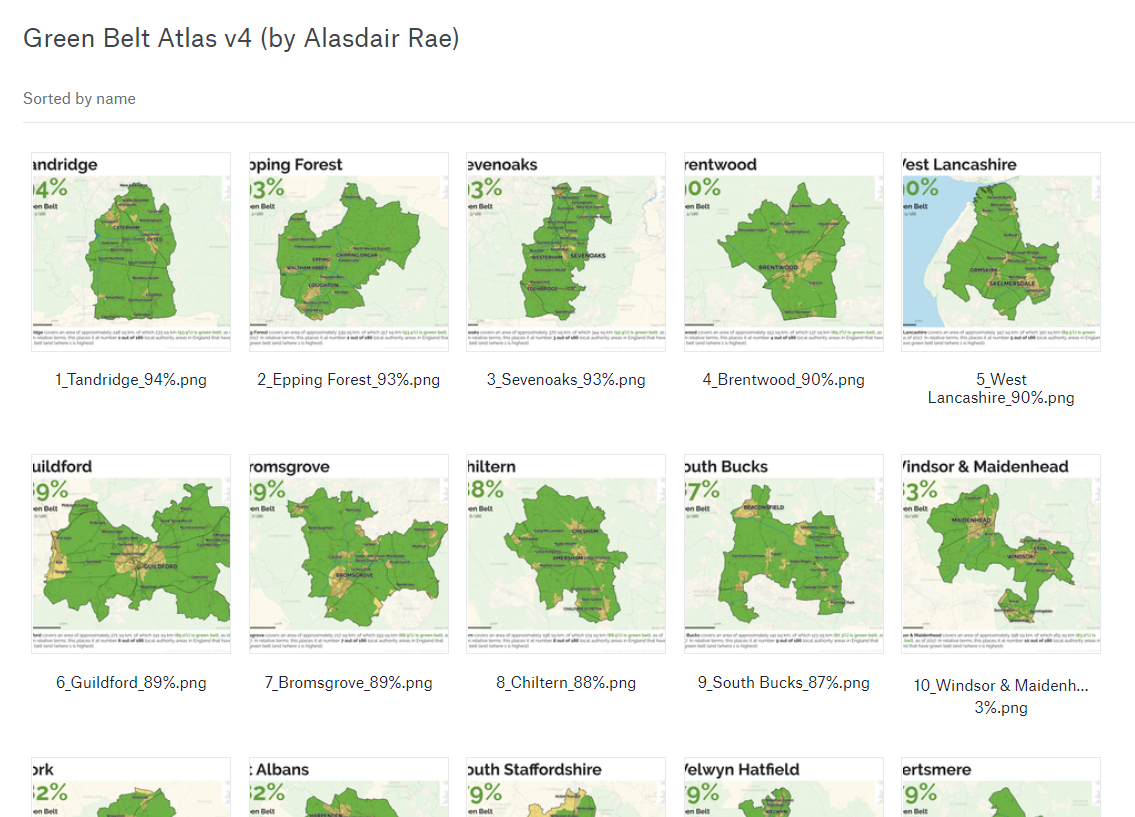Viewport: 1135px width, 817px height.
Task: Click the filename link 8_Chiltern_88%.png
Action: click(x=565, y=683)
